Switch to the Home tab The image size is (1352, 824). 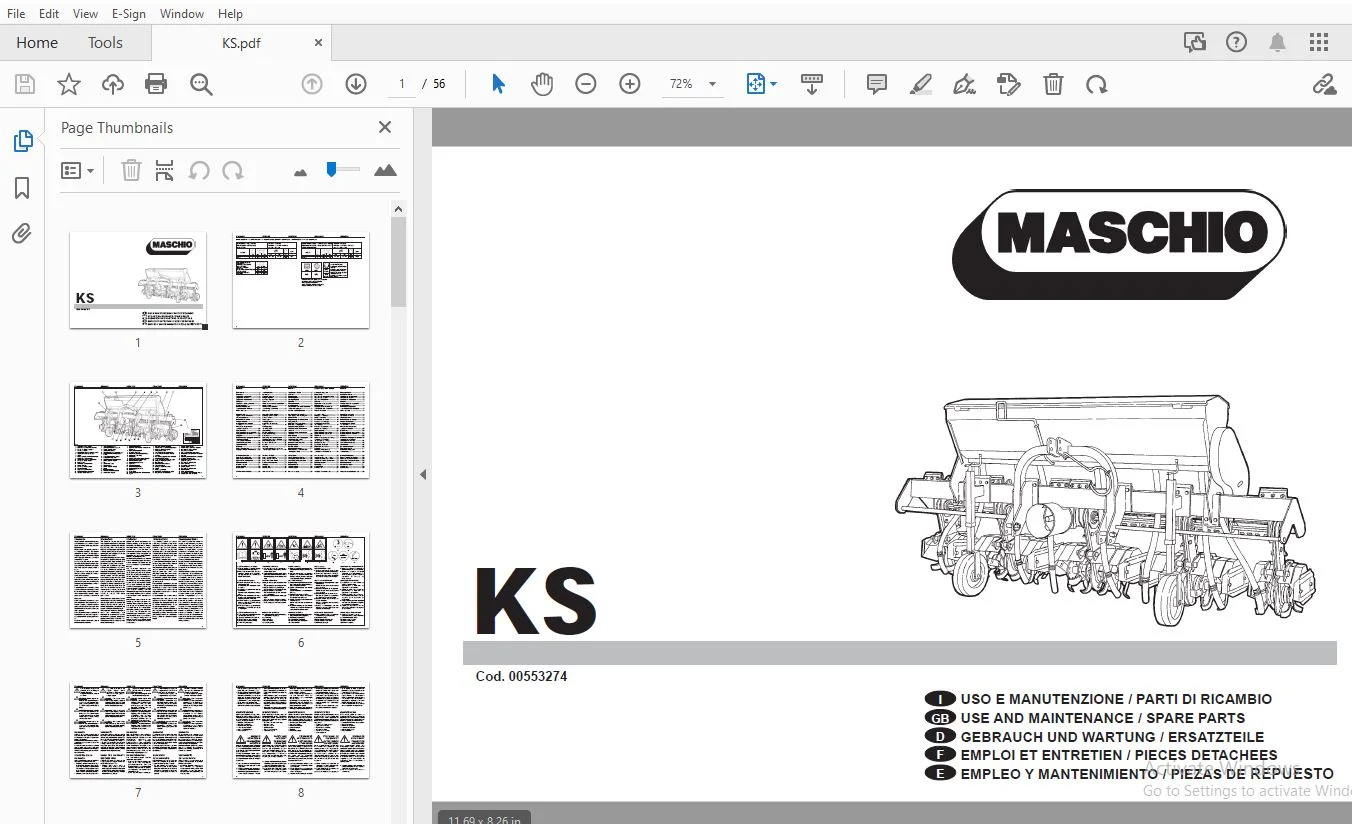coord(37,43)
